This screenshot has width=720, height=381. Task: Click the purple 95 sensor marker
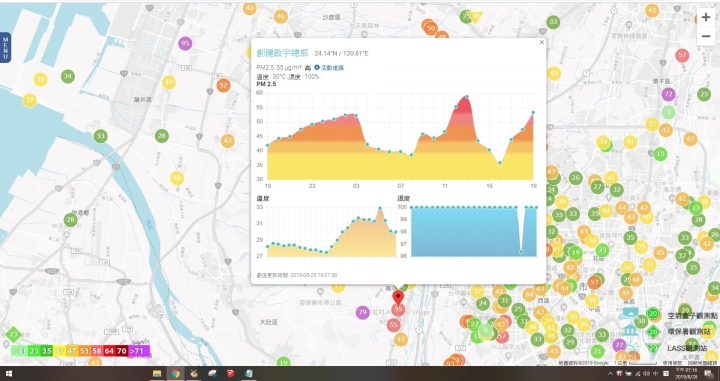click(185, 44)
